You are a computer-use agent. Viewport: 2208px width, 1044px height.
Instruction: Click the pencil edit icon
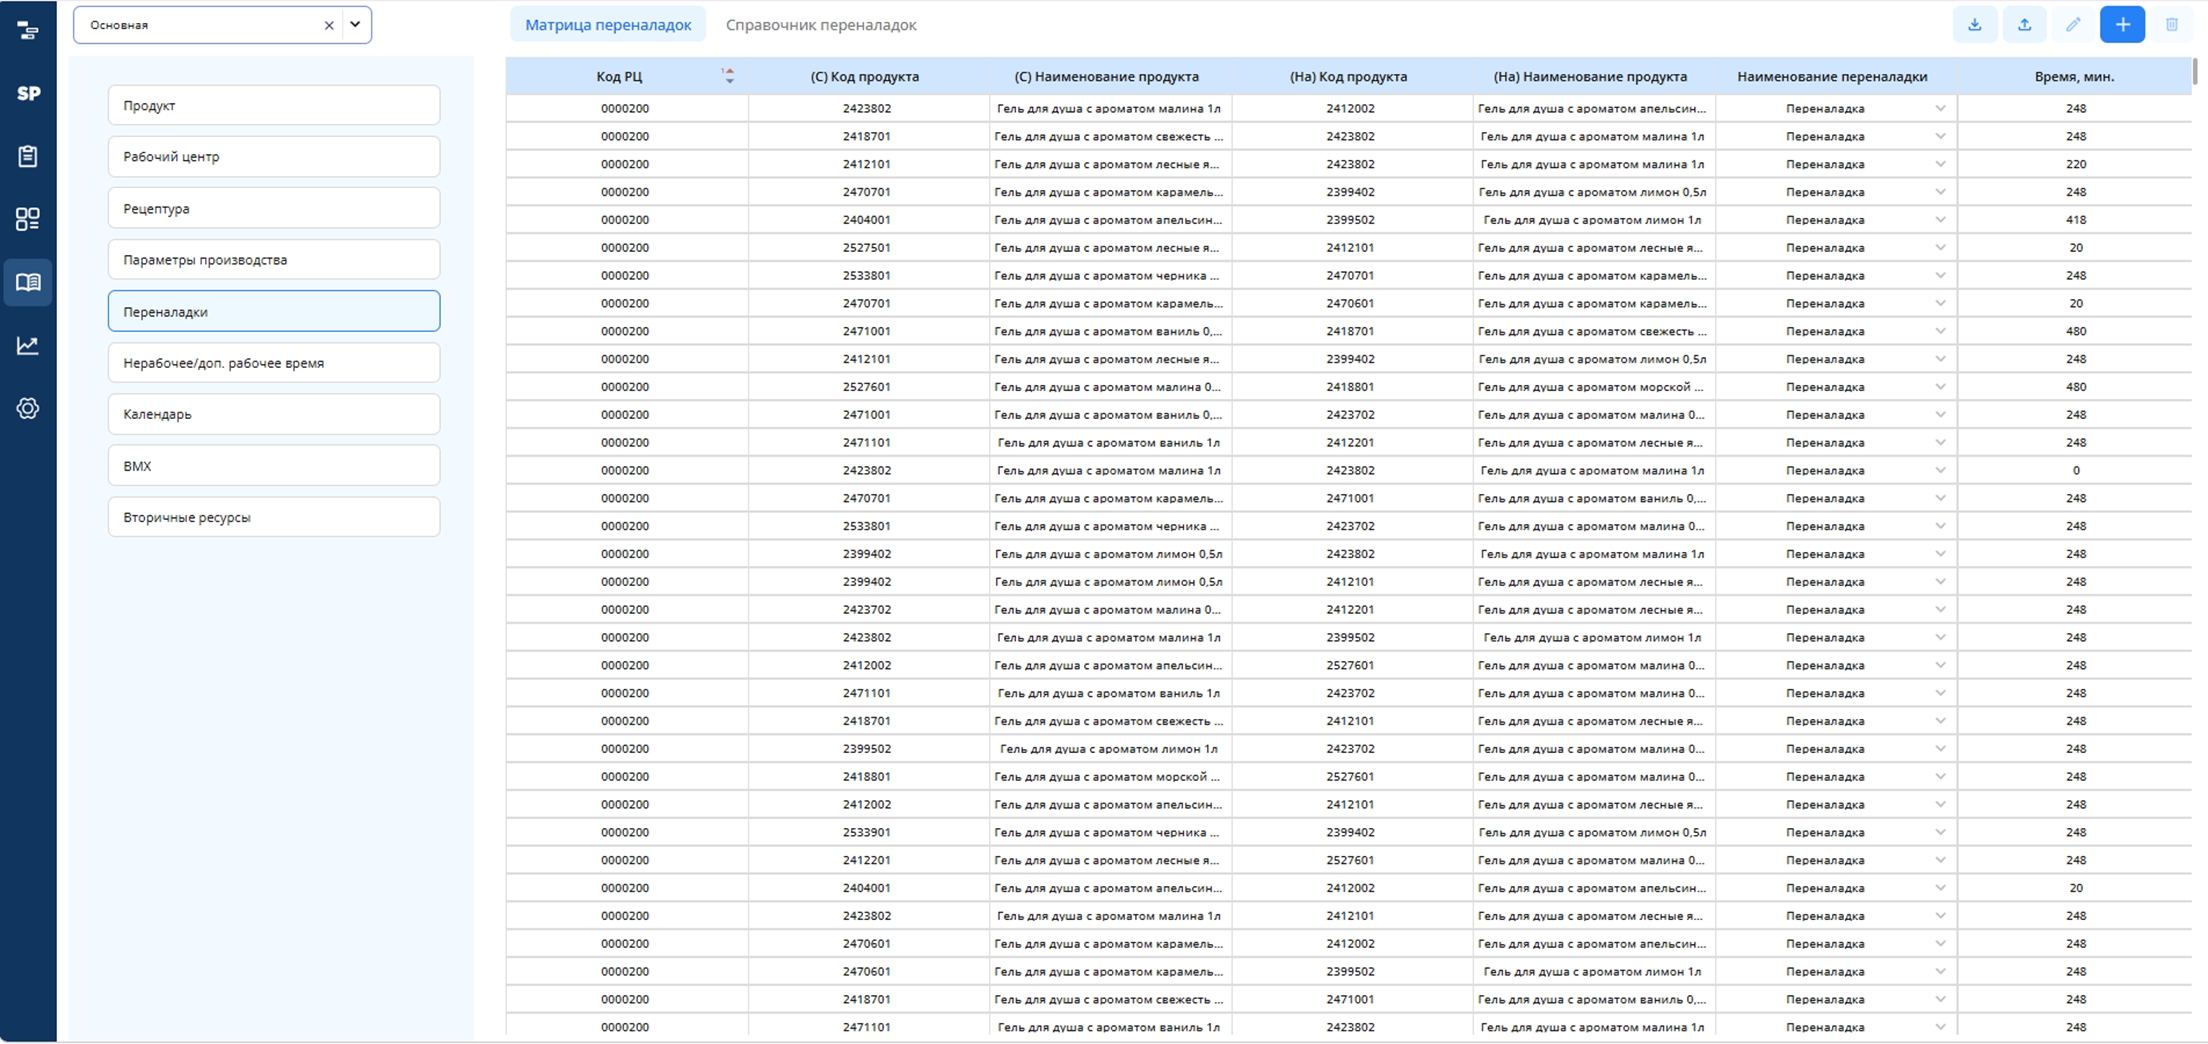[2073, 25]
